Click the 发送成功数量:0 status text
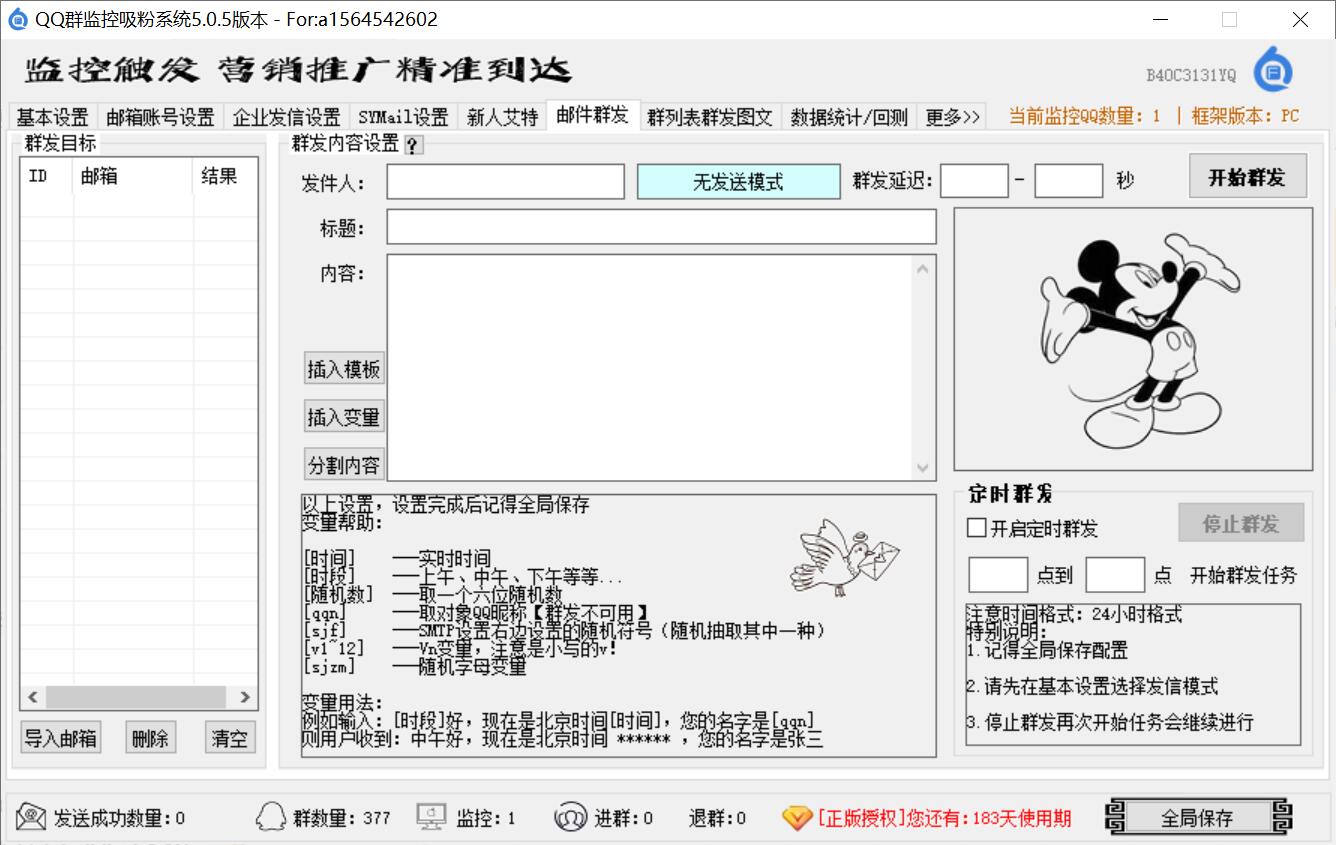 (120, 818)
